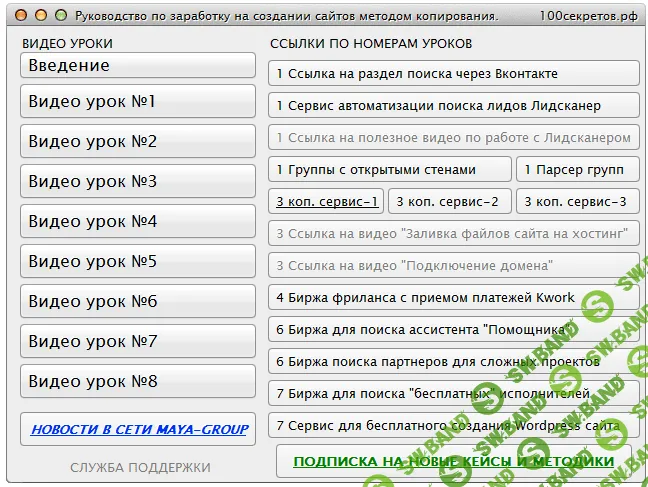Open коп. сервис-1 link

coord(326,202)
